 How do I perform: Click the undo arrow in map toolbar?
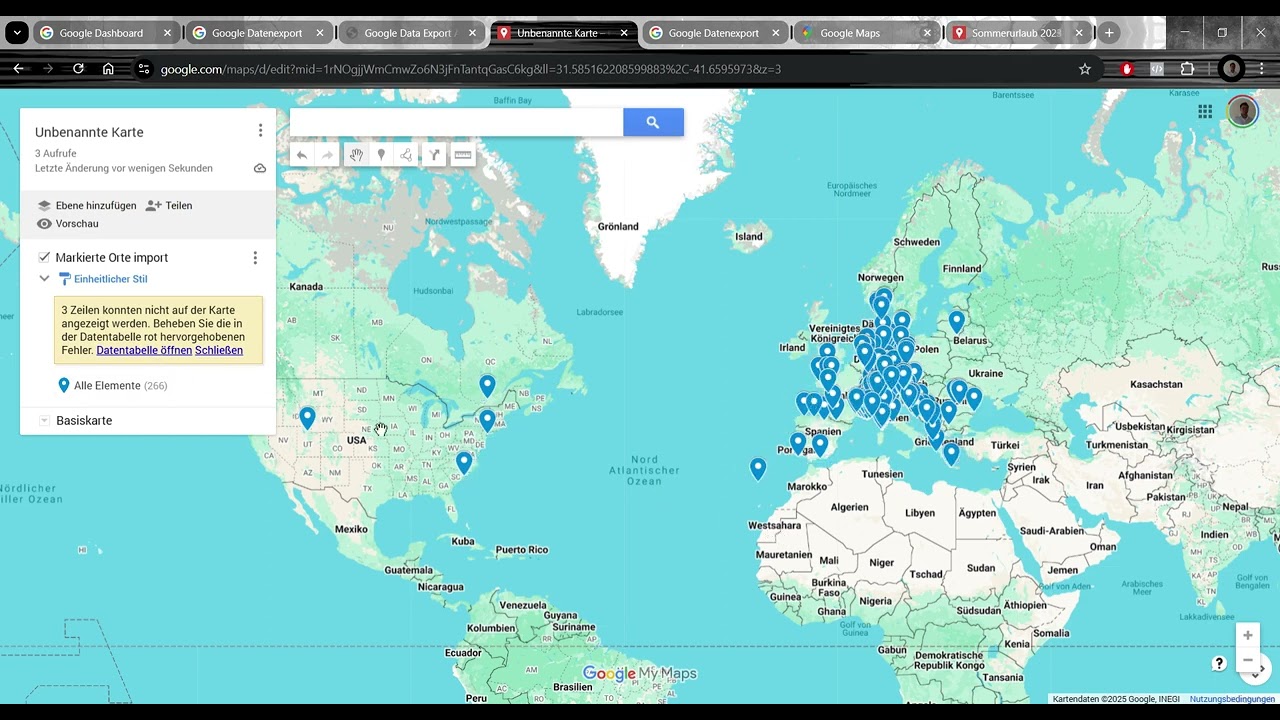coord(302,155)
